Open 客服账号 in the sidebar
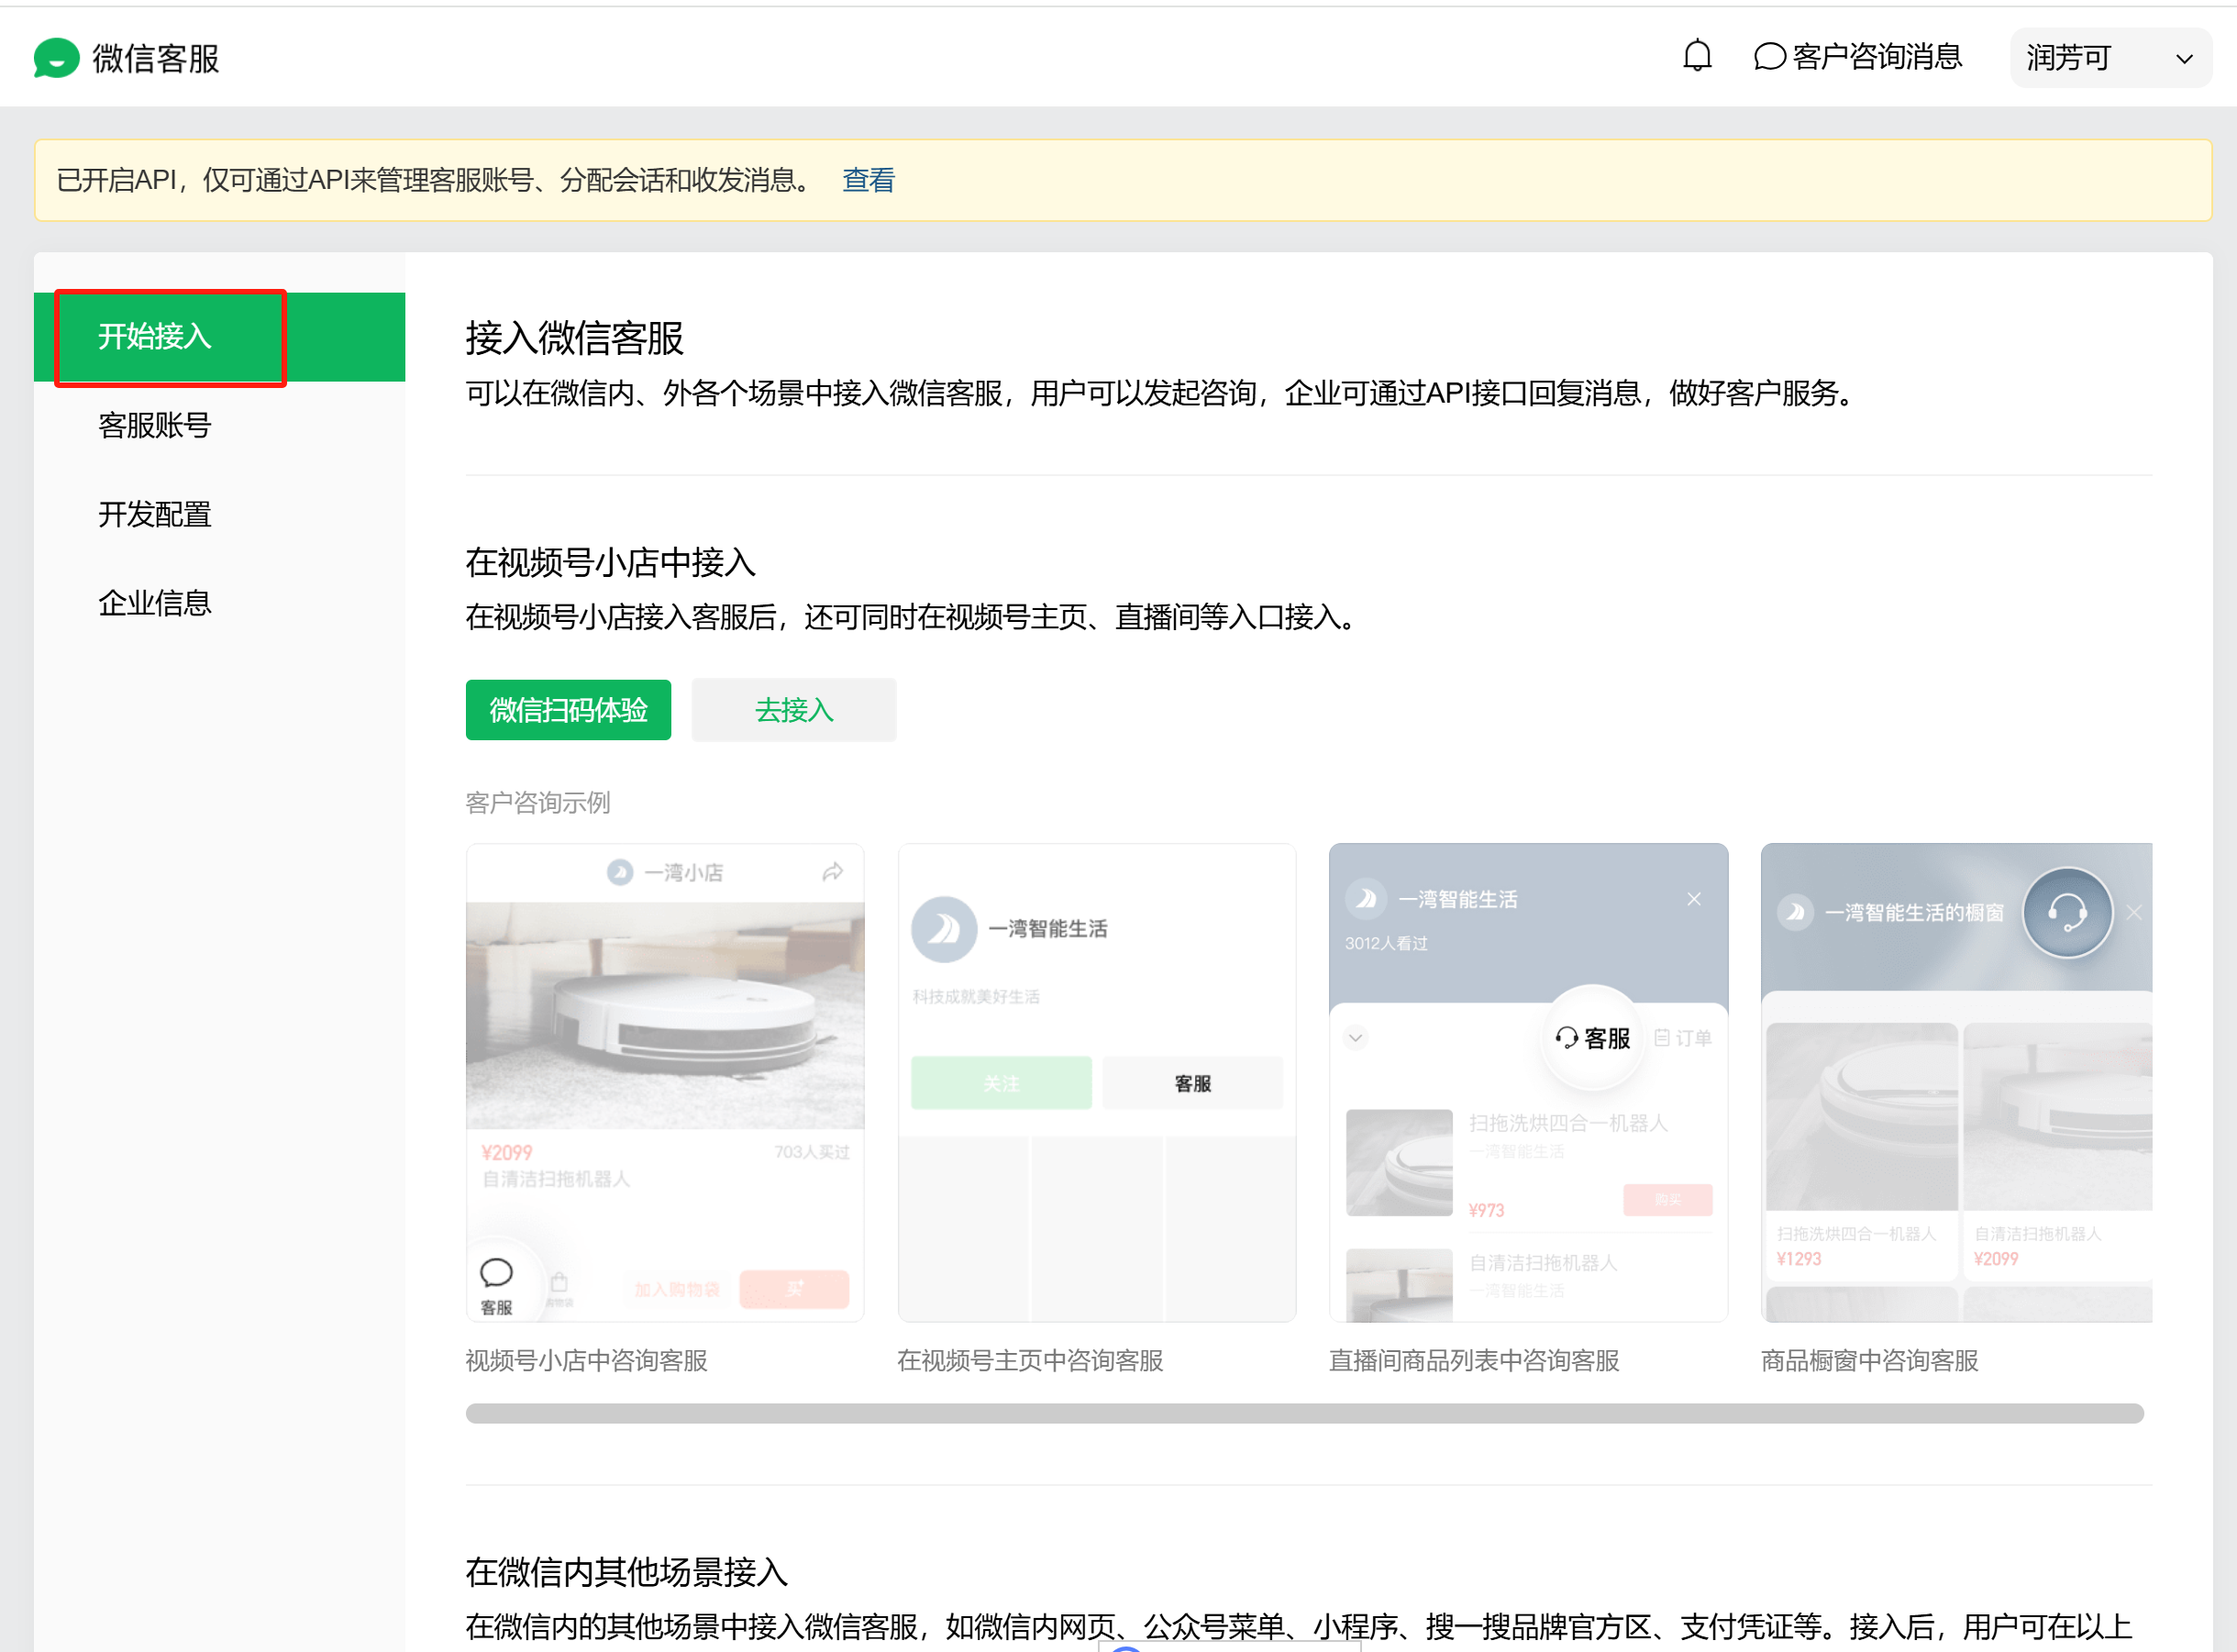The image size is (2237, 1652). 155,426
